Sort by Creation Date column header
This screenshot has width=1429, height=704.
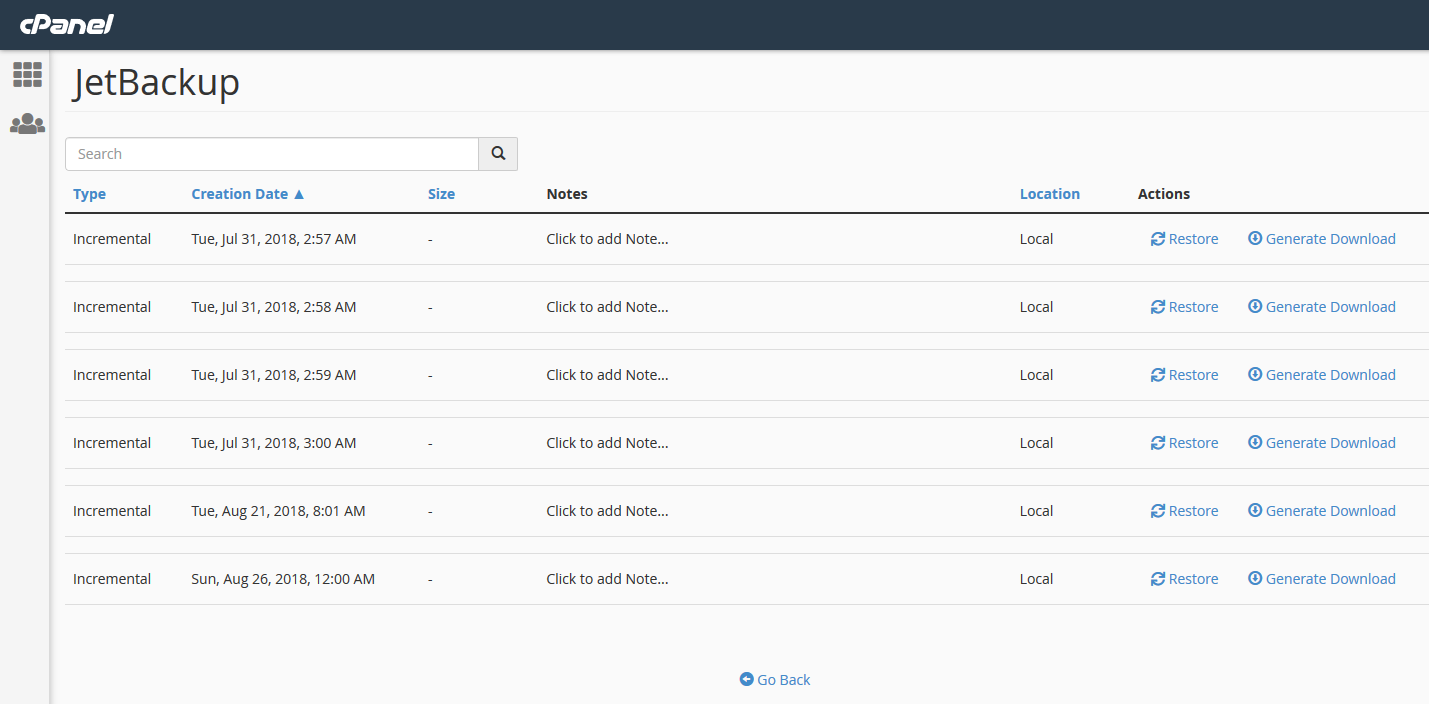pyautogui.click(x=240, y=194)
